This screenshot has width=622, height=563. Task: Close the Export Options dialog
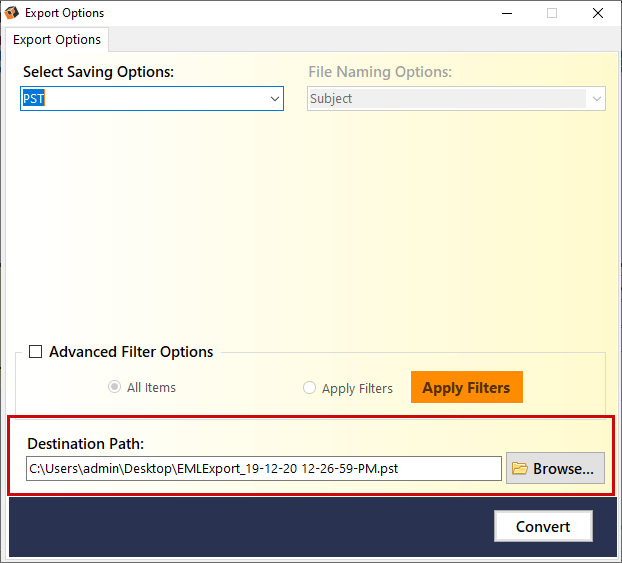click(x=597, y=13)
